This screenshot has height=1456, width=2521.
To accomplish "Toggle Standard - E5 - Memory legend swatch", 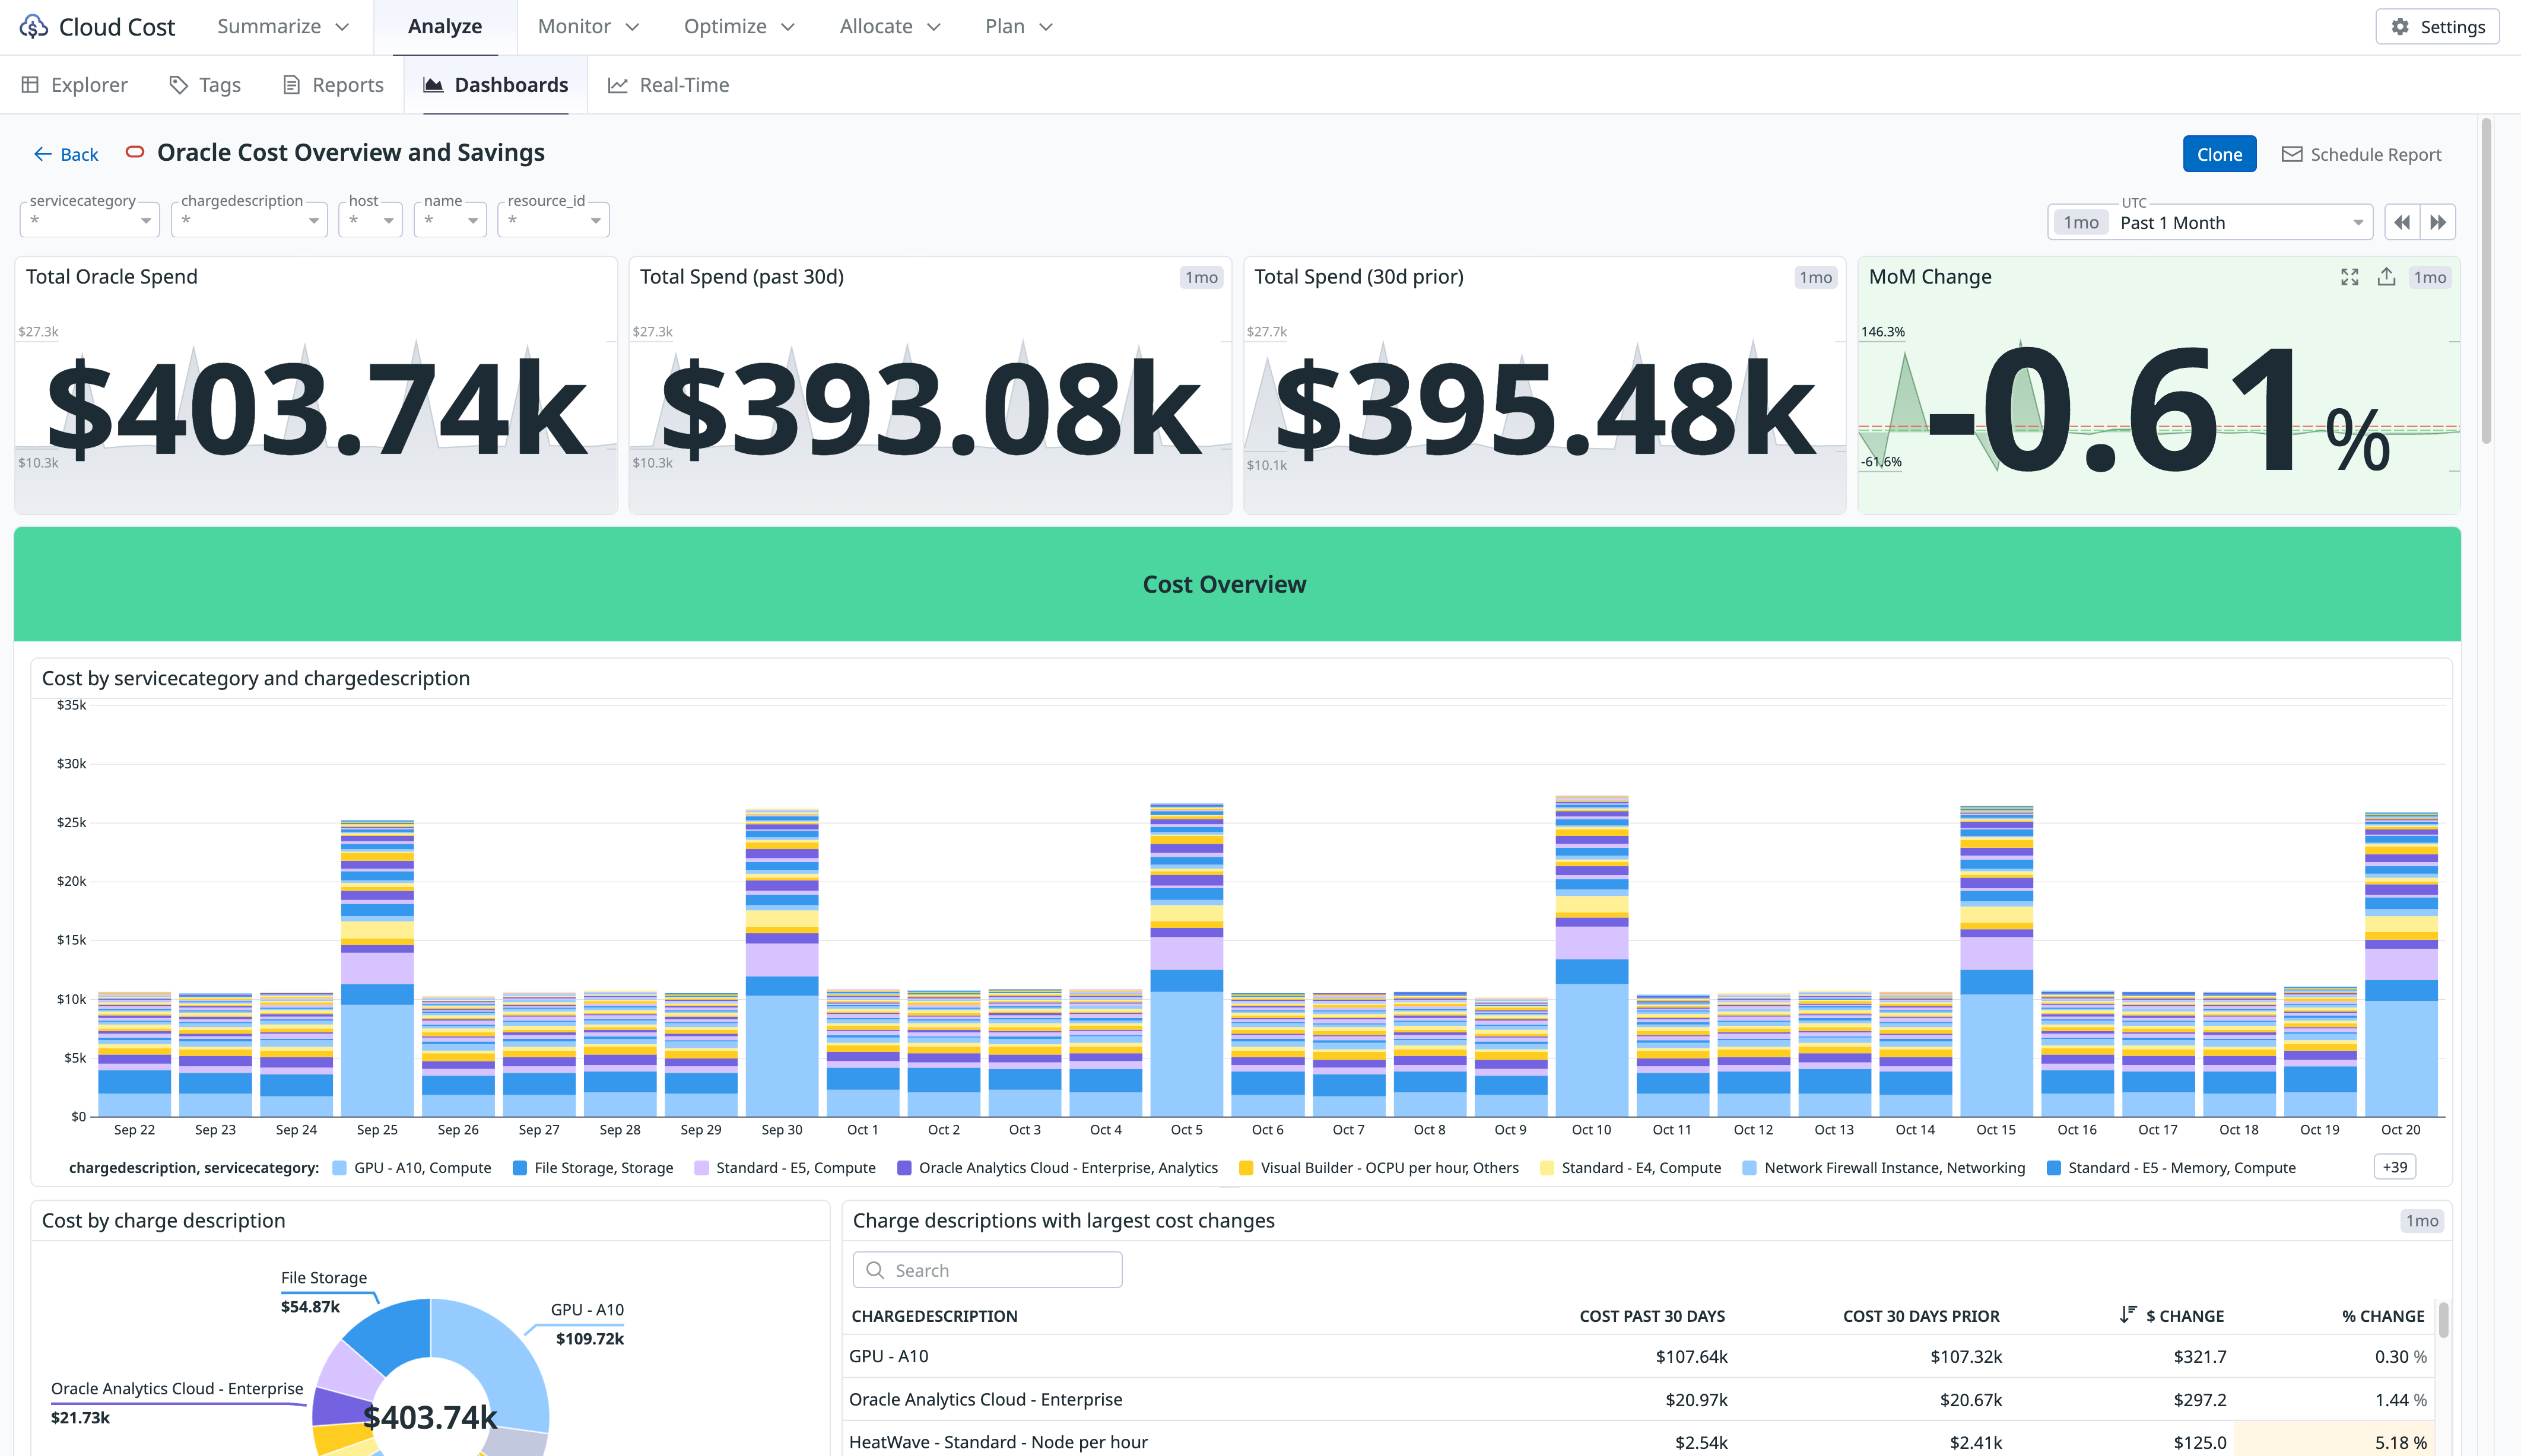I will tap(2053, 1168).
